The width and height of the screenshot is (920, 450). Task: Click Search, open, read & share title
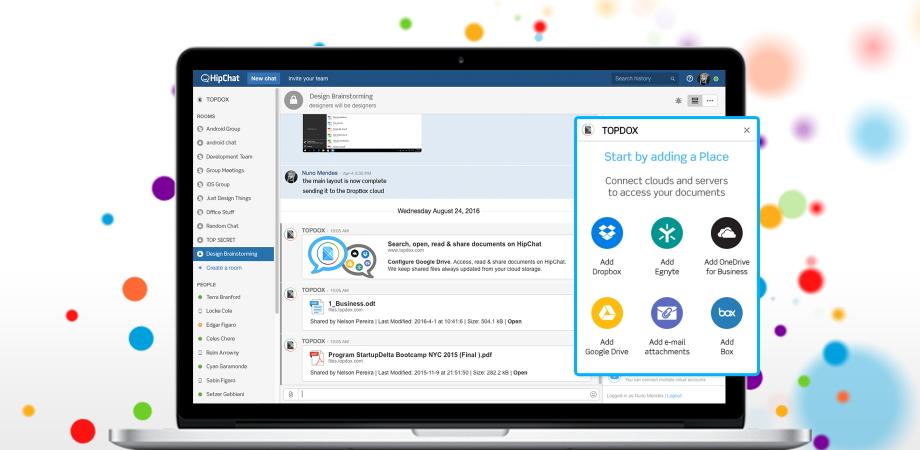[x=465, y=243]
